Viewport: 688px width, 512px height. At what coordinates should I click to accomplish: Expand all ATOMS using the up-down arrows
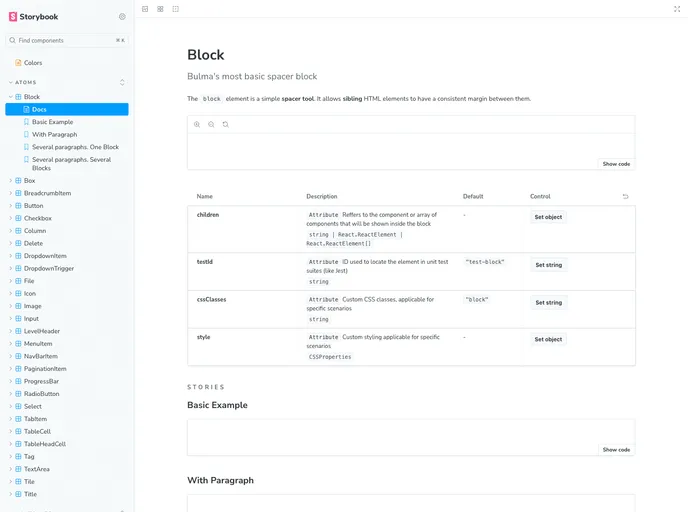click(x=122, y=82)
